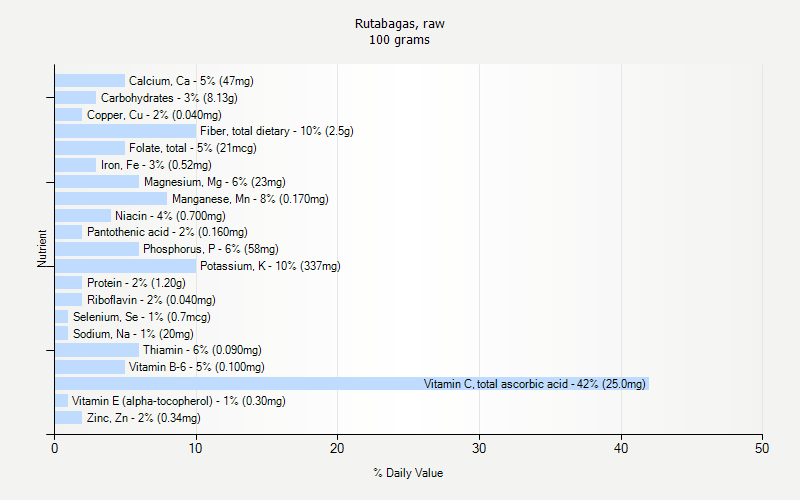The image size is (800, 500).
Task: Select the Niacin data label
Action: 170,216
